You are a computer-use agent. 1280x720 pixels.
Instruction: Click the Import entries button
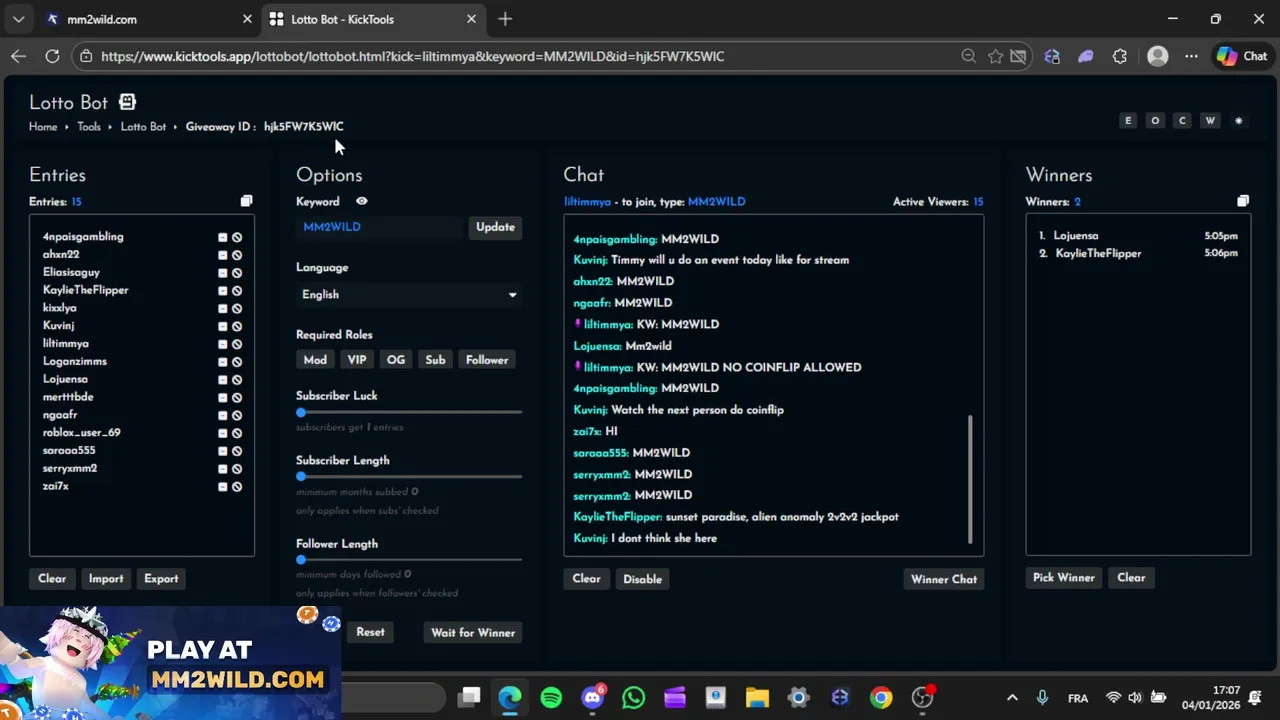click(x=106, y=579)
